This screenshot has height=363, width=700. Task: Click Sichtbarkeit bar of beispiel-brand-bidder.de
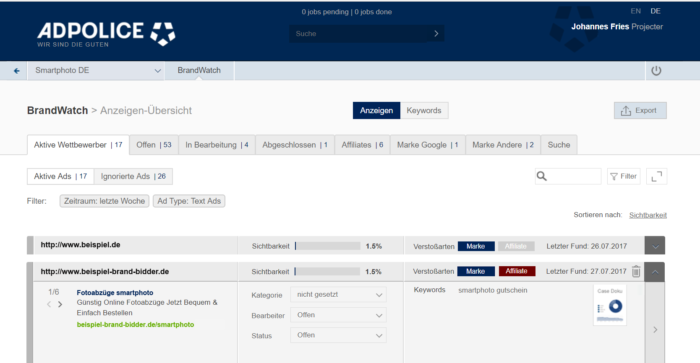coord(327,271)
